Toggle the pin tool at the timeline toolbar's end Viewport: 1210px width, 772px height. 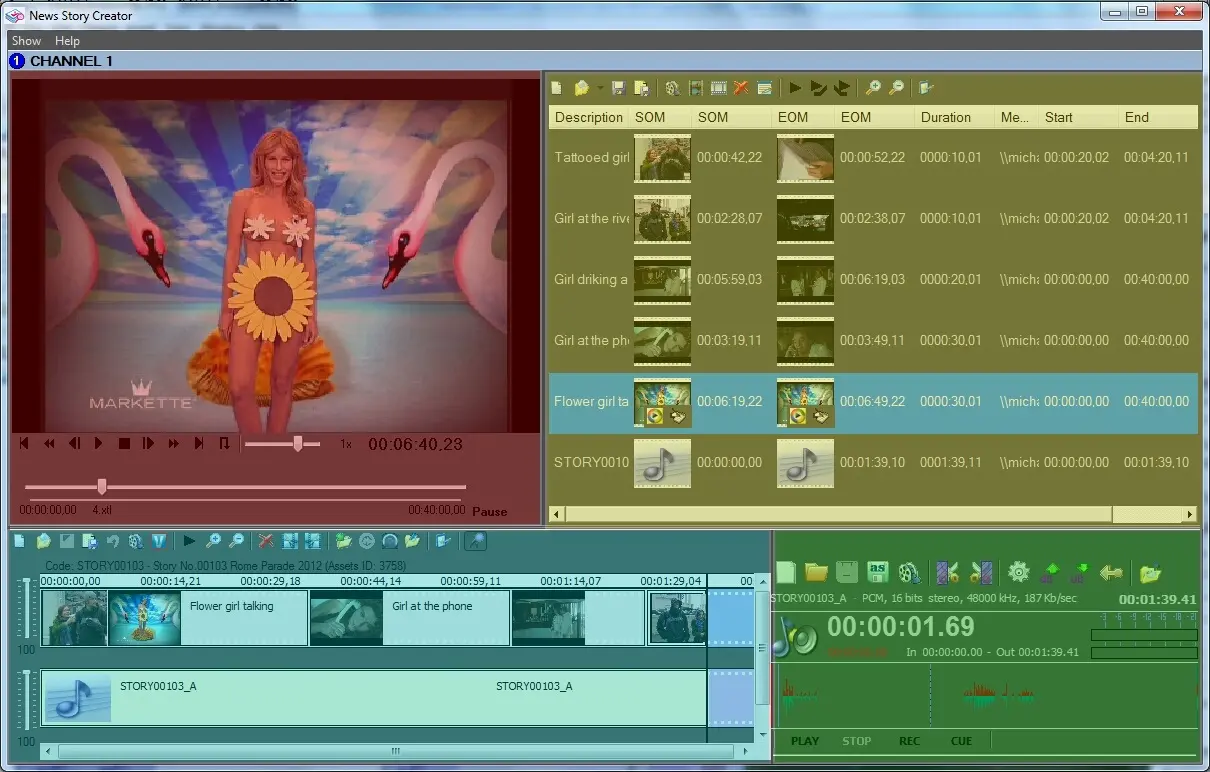coord(476,541)
